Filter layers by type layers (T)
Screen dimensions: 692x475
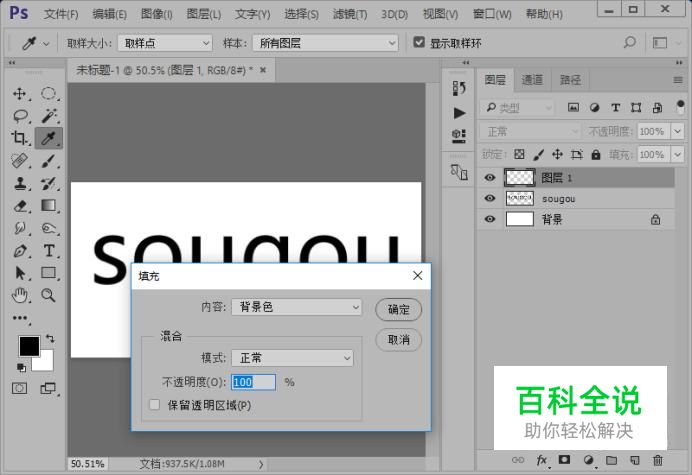coord(615,108)
